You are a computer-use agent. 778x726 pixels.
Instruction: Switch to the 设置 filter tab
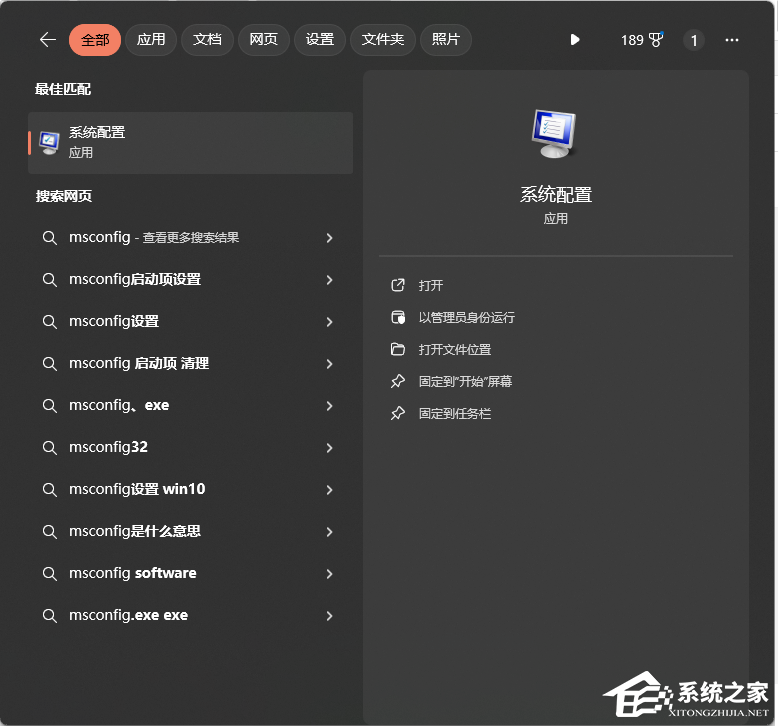tap(320, 40)
